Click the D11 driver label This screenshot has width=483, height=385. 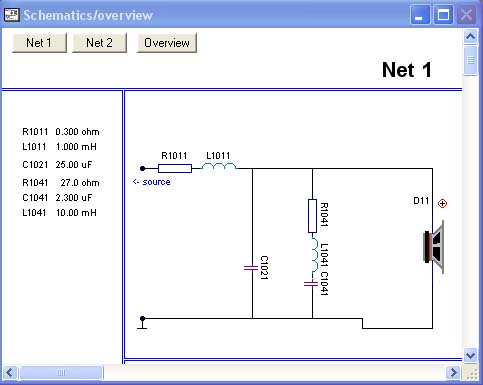coord(421,201)
